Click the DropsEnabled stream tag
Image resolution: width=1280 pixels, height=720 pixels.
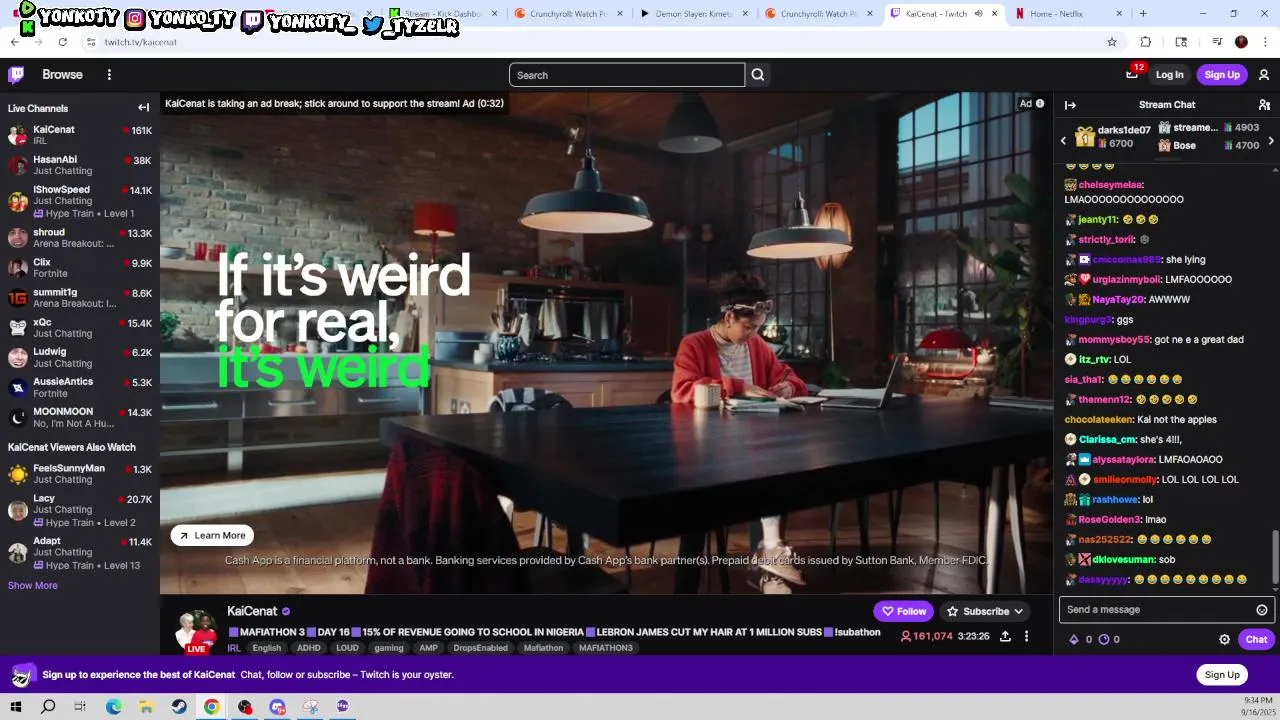click(480, 648)
